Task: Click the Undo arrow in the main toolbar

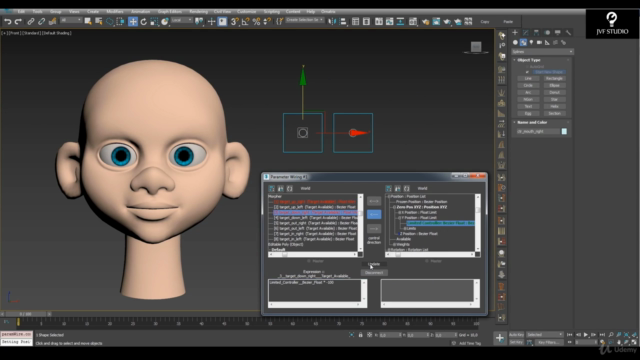Action: tap(8, 21)
